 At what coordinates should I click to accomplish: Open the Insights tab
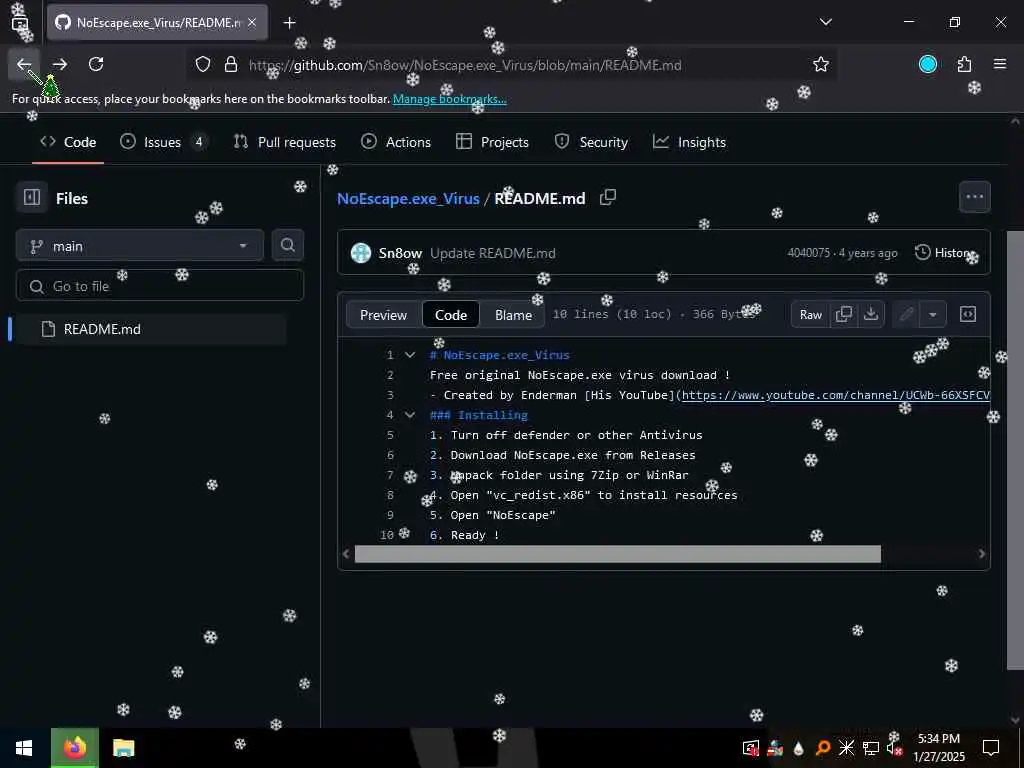click(690, 142)
